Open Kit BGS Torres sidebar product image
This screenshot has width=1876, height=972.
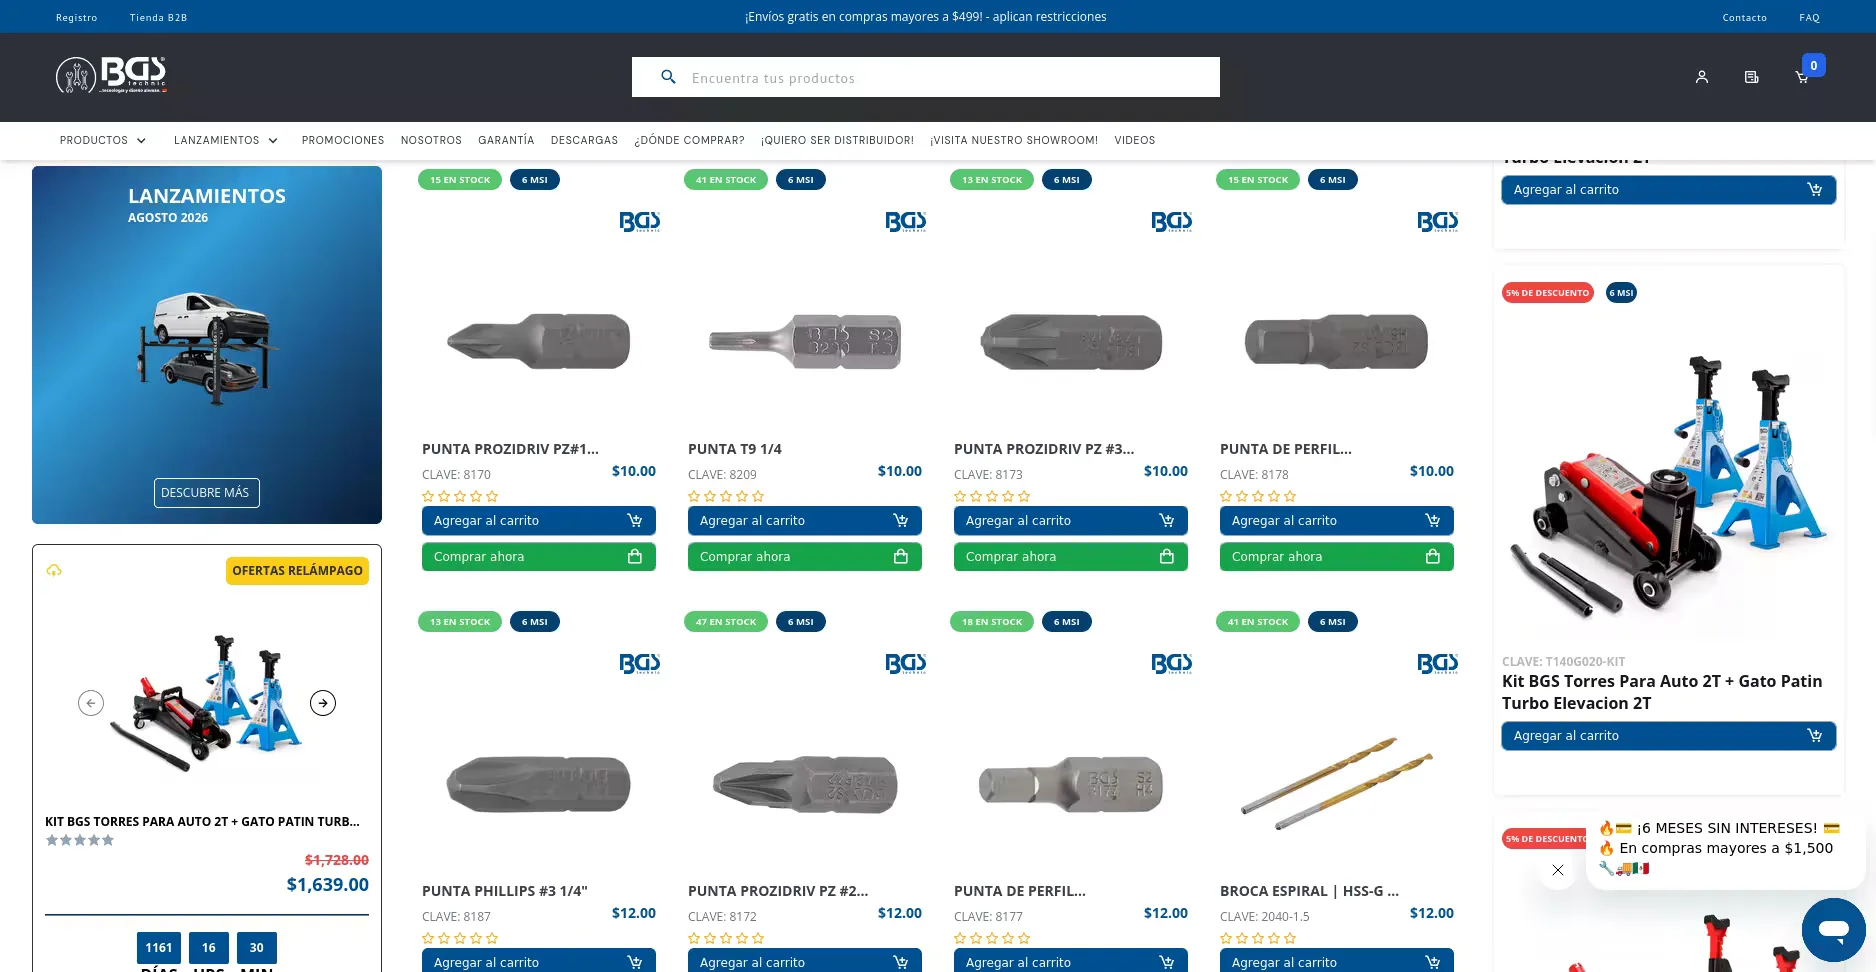point(1668,490)
